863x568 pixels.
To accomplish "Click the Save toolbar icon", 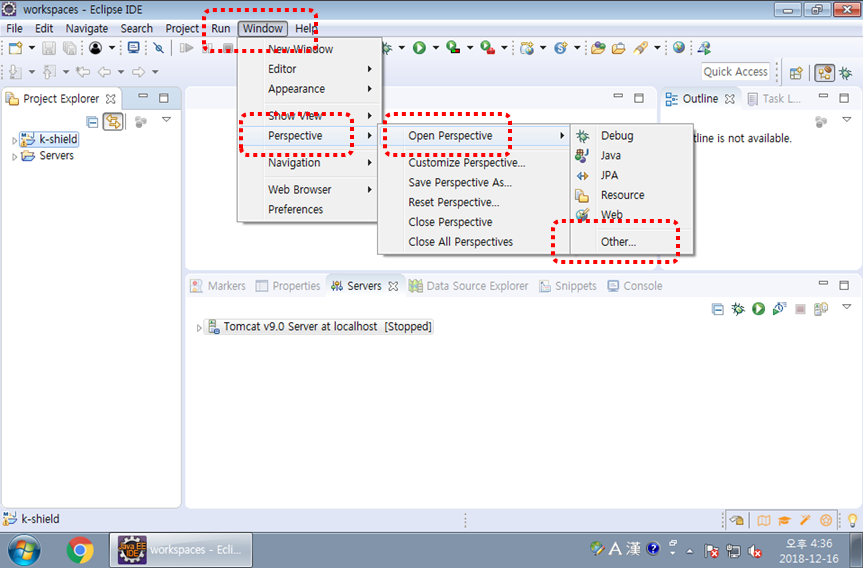I will point(49,48).
